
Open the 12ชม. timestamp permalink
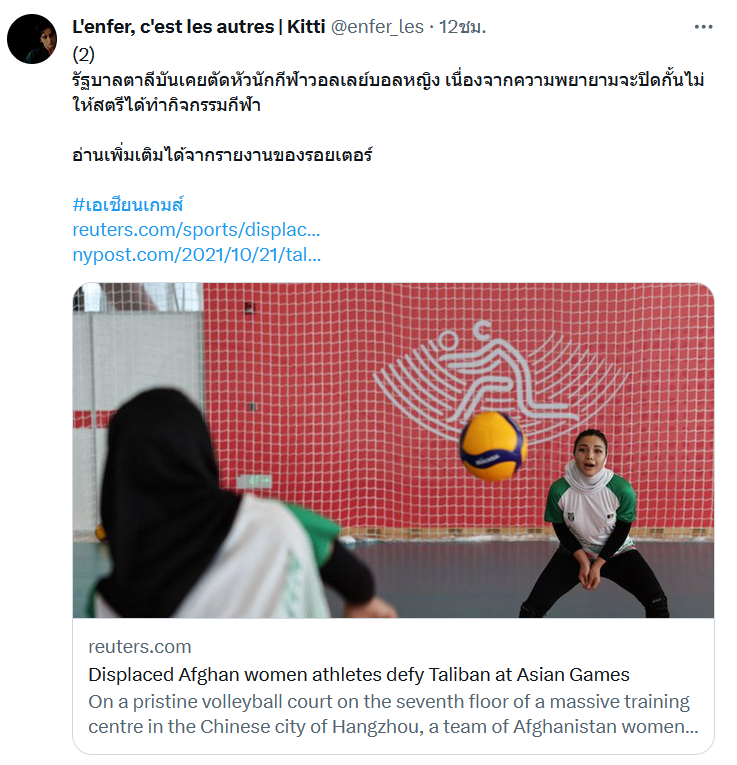coord(462,27)
